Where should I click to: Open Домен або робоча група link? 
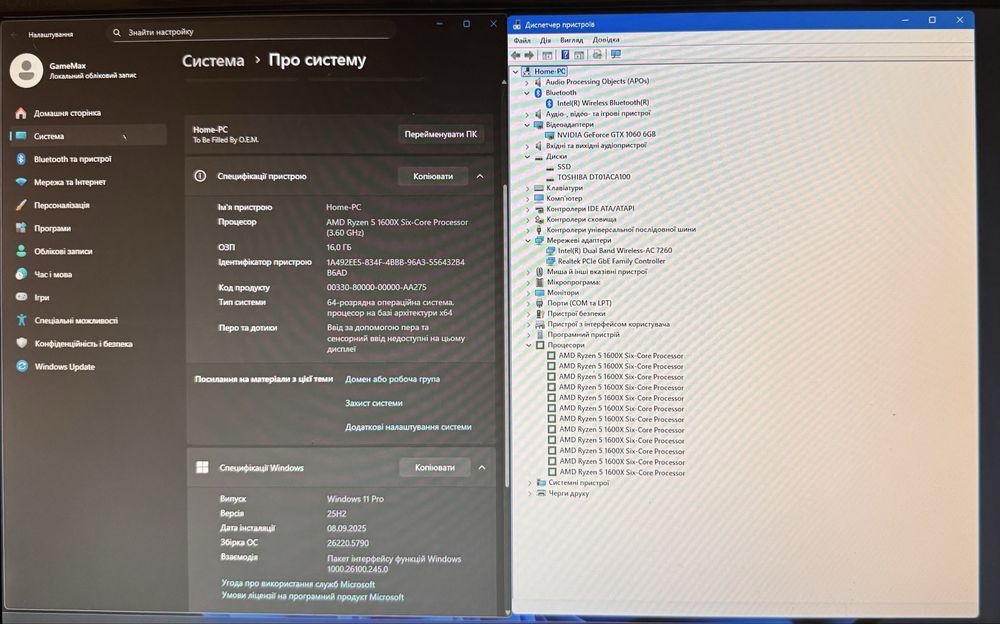[x=392, y=379]
